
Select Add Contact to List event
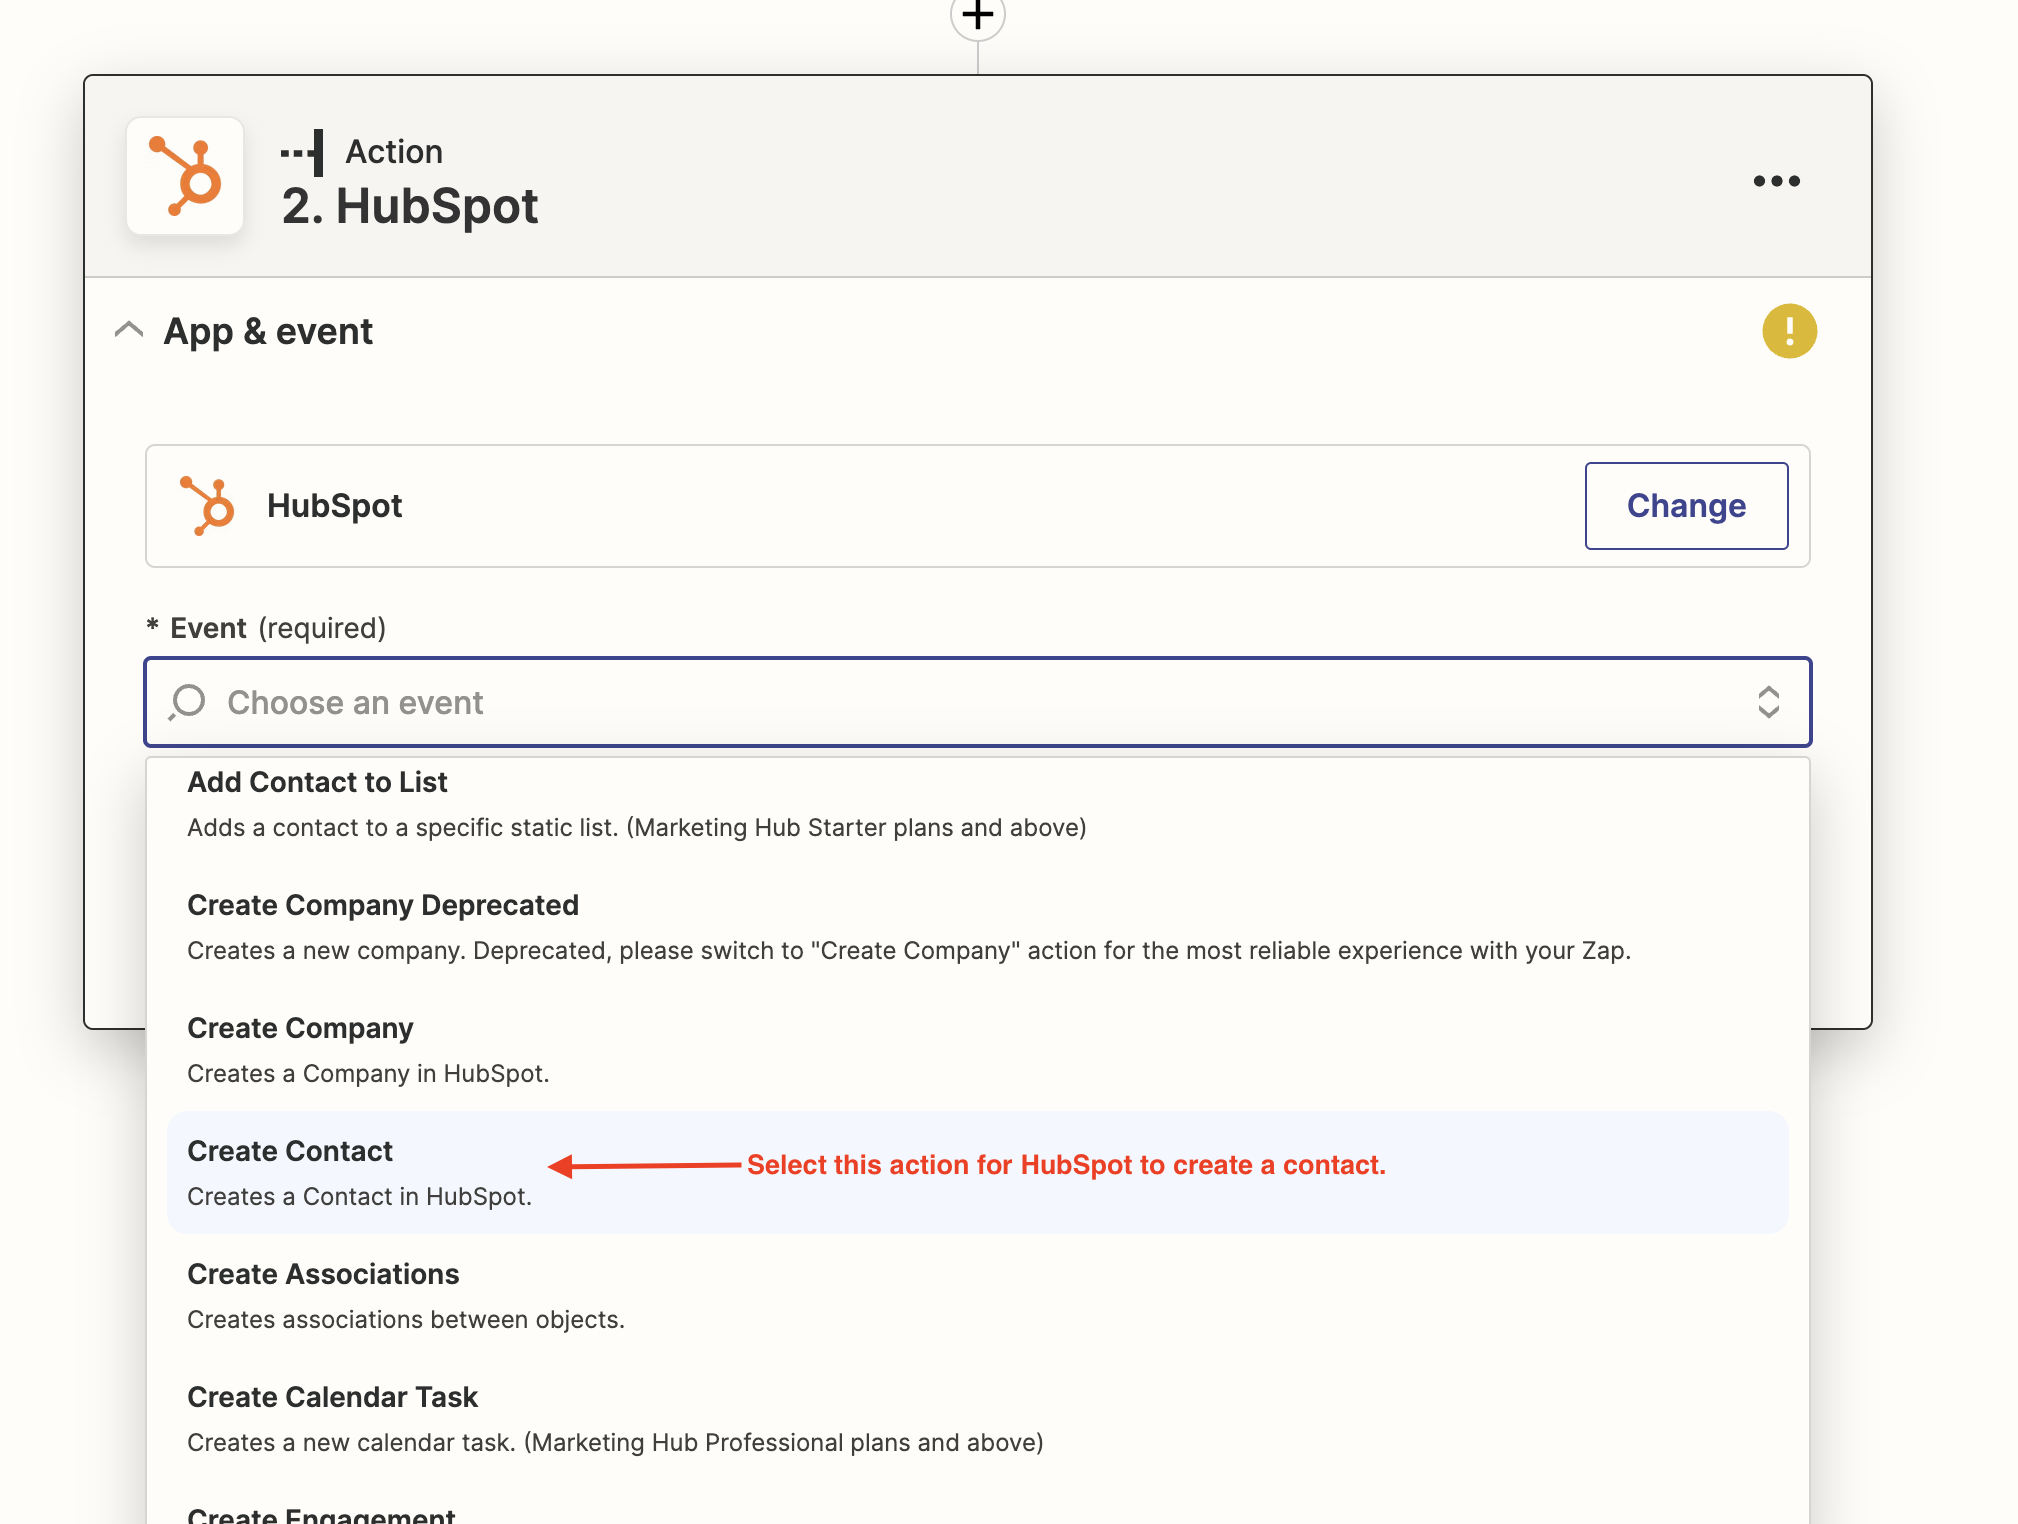click(977, 804)
